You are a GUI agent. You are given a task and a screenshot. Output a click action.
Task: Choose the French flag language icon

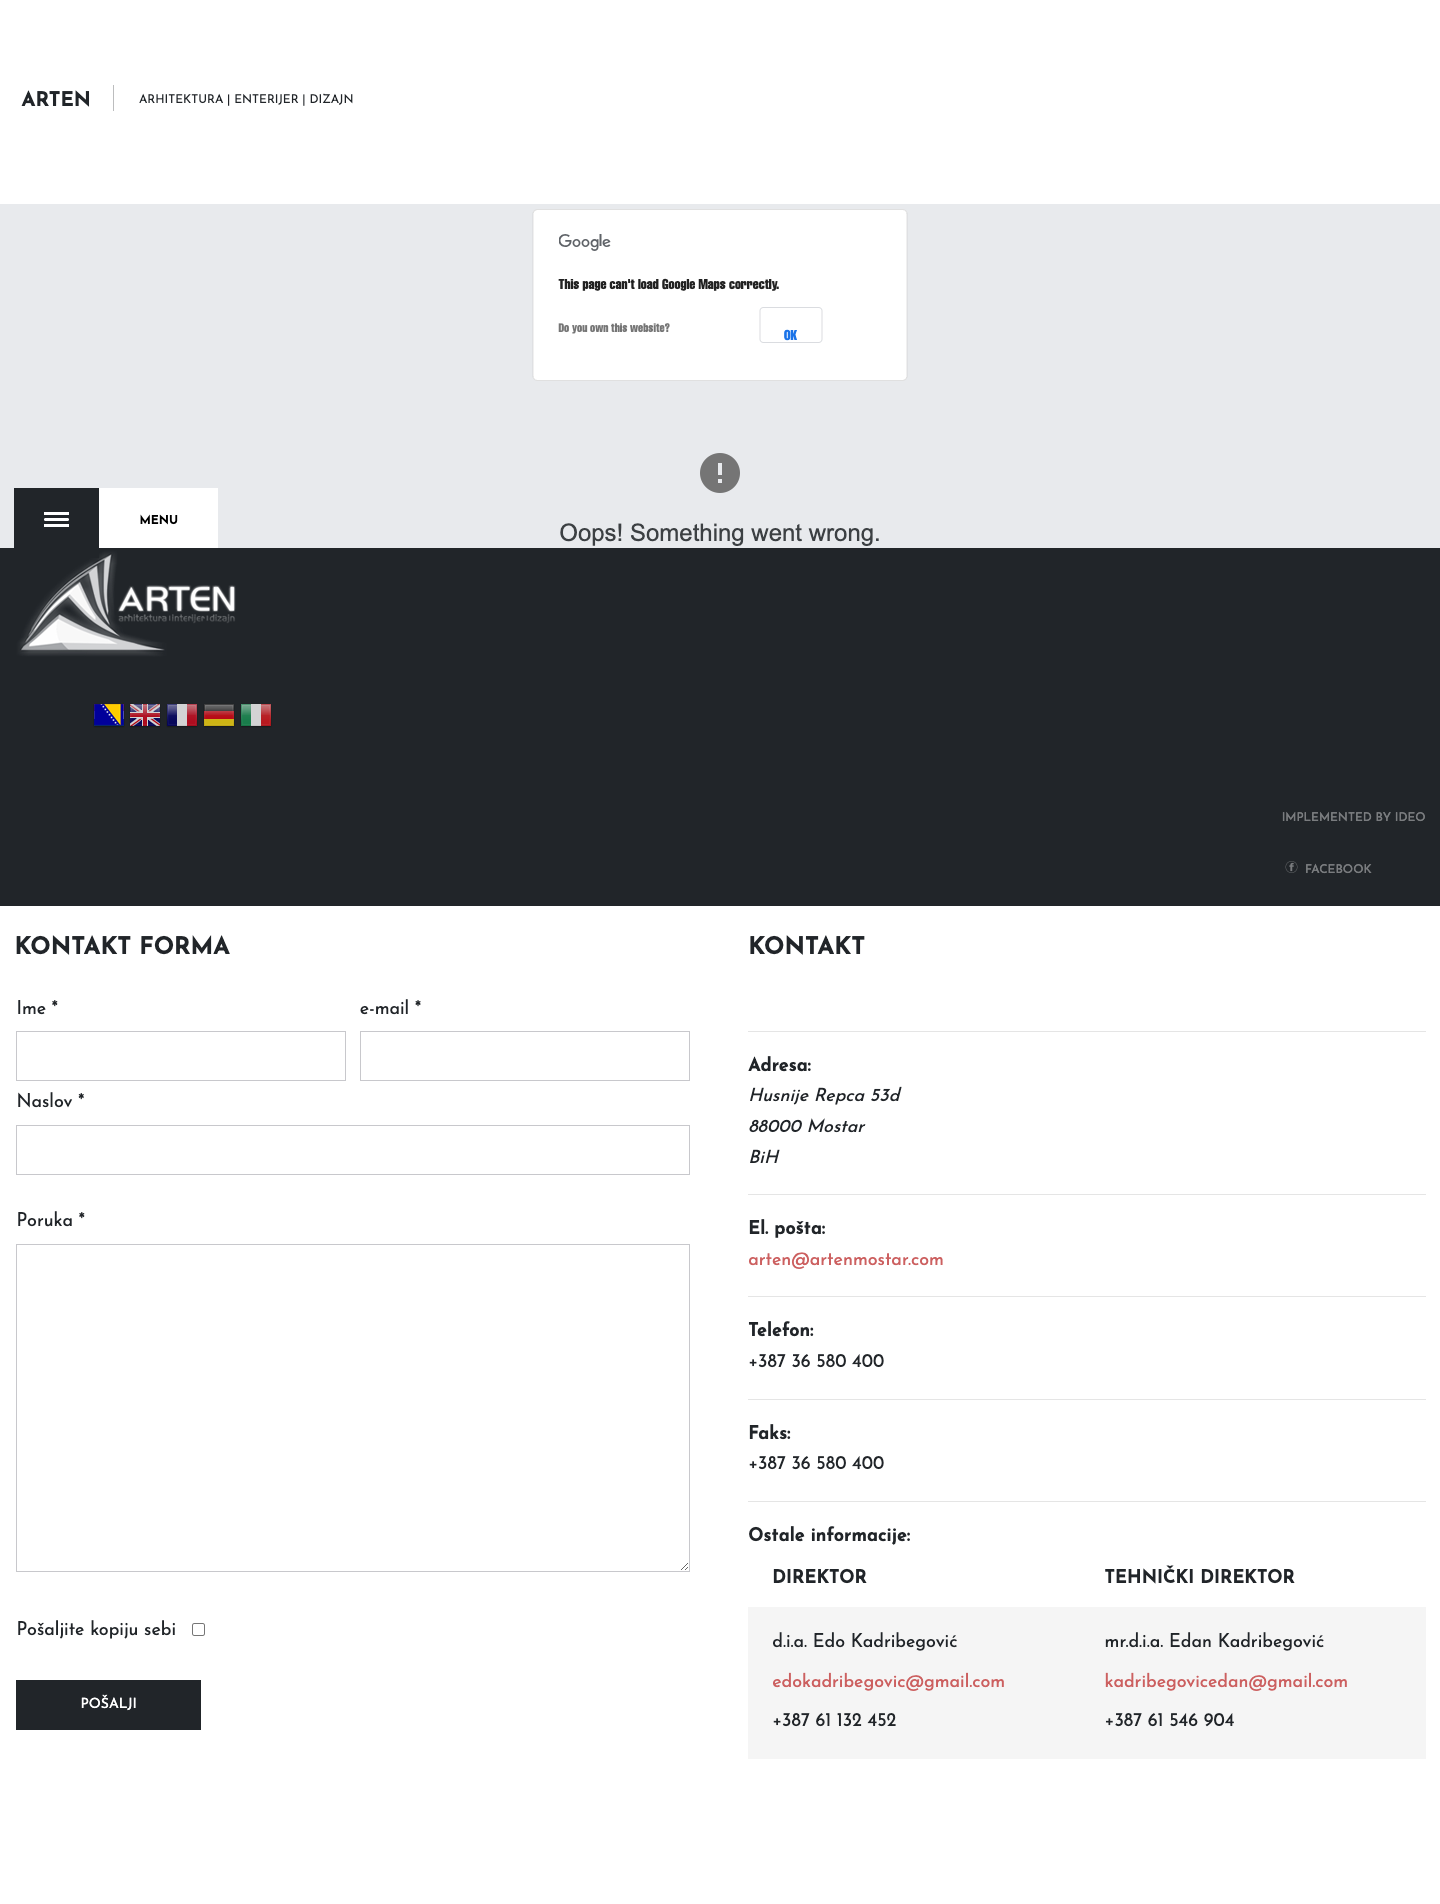(182, 715)
